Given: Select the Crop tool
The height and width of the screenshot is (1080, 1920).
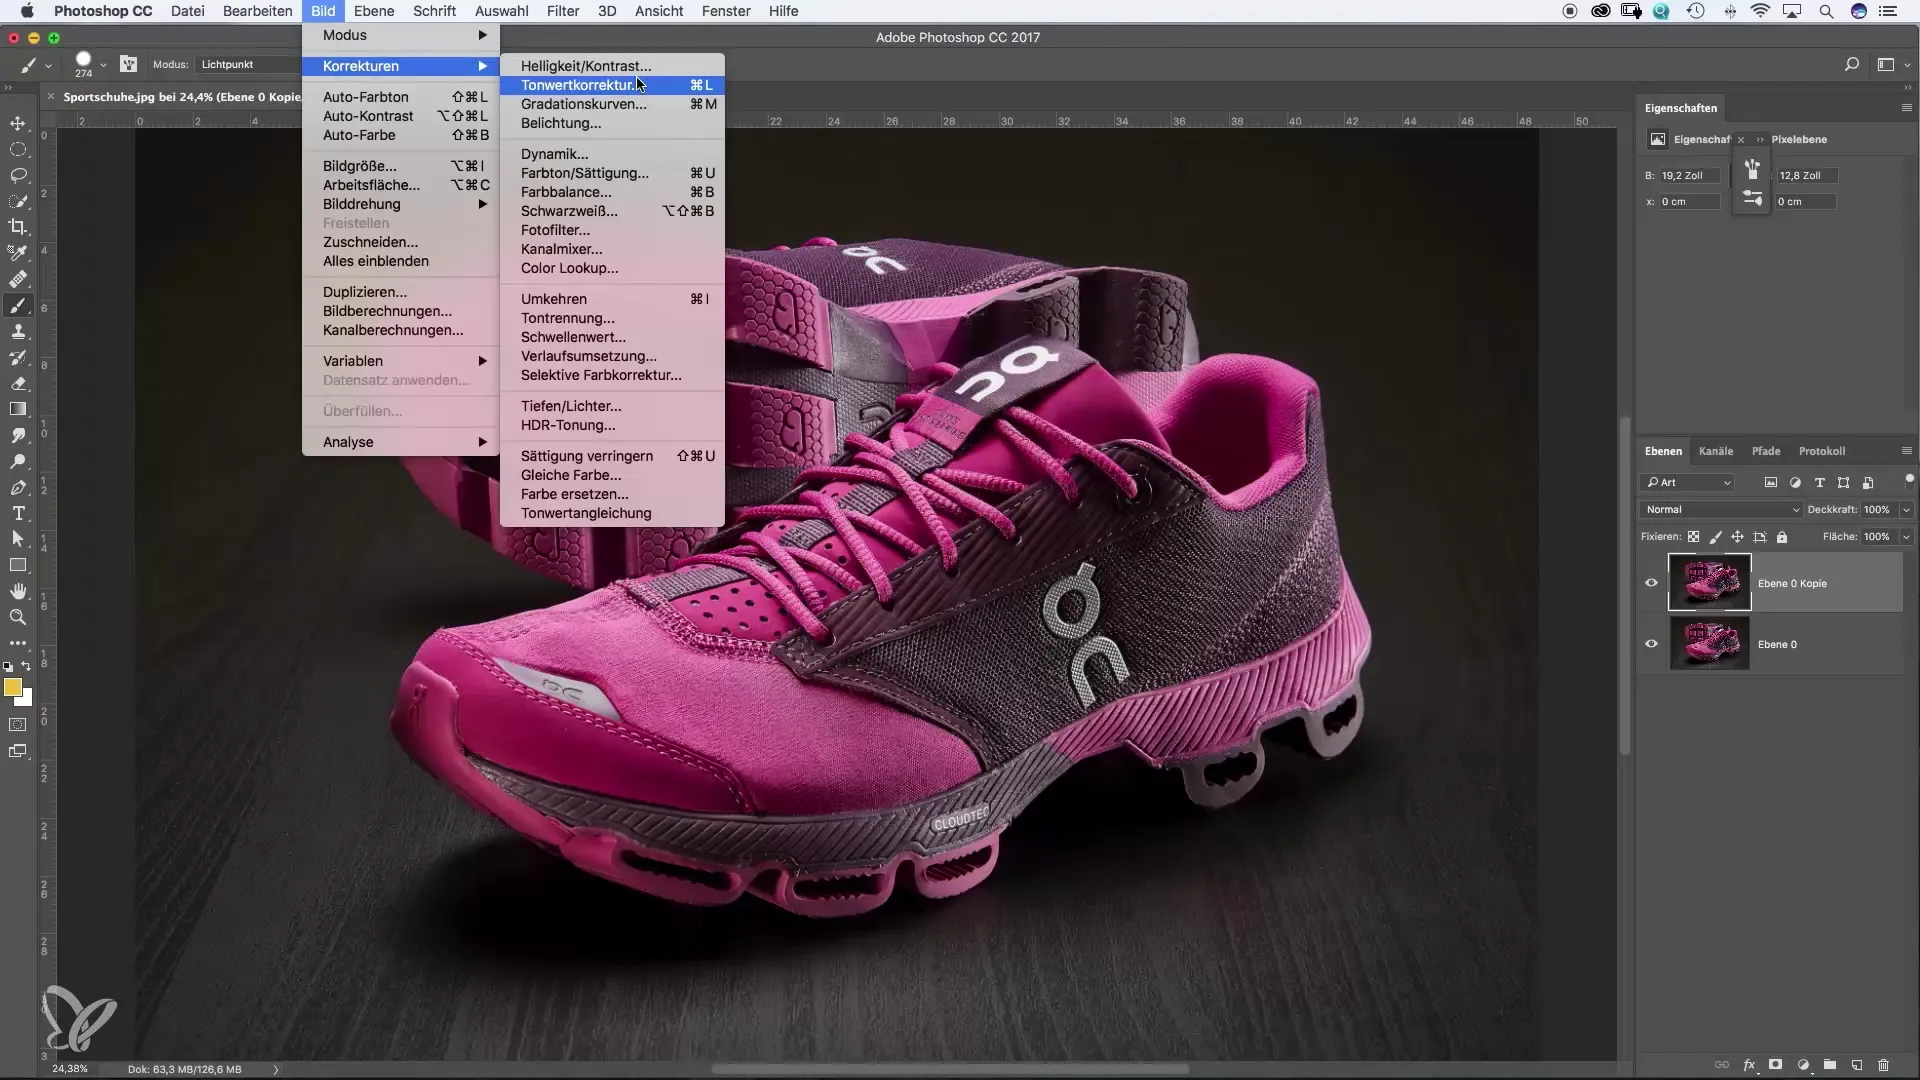Looking at the screenshot, I should click(18, 227).
